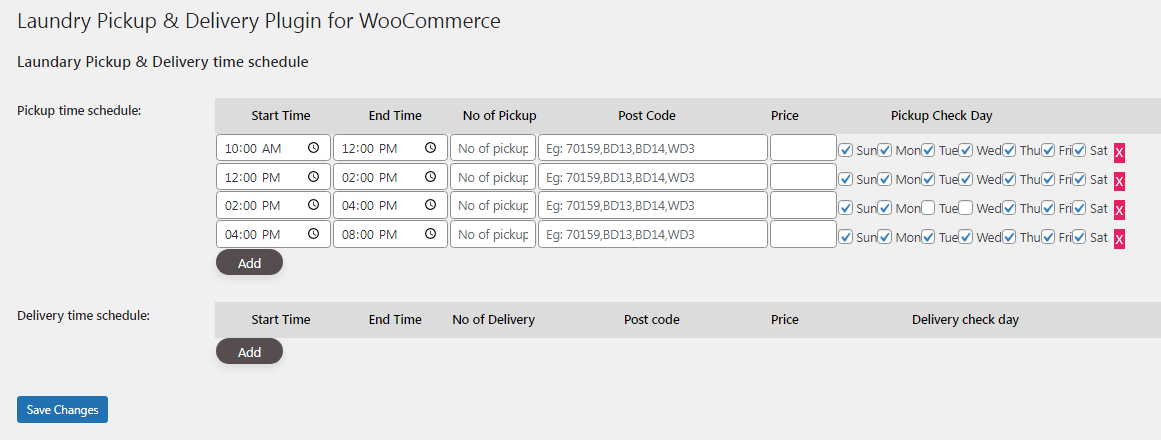Image resolution: width=1161 pixels, height=440 pixels.
Task: Open clock picker for 04:00 PM end time
Action: coord(430,205)
